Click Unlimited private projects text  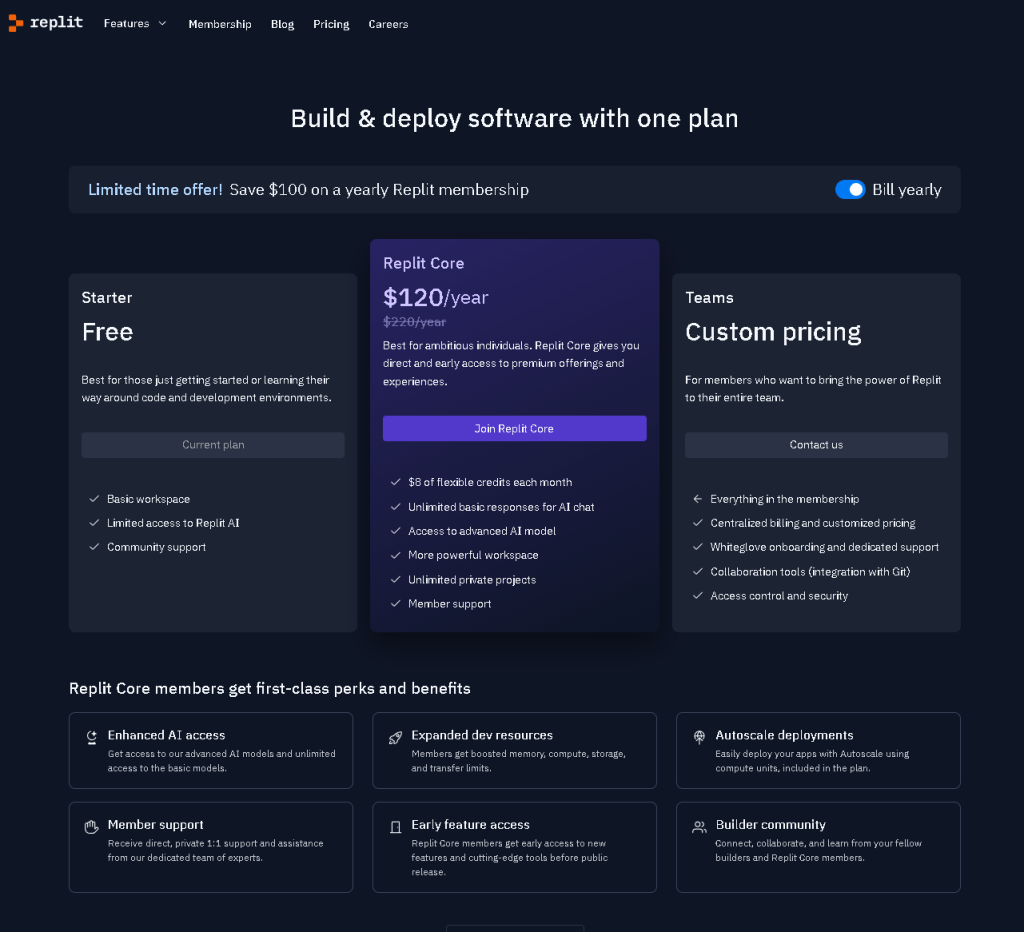coord(472,580)
